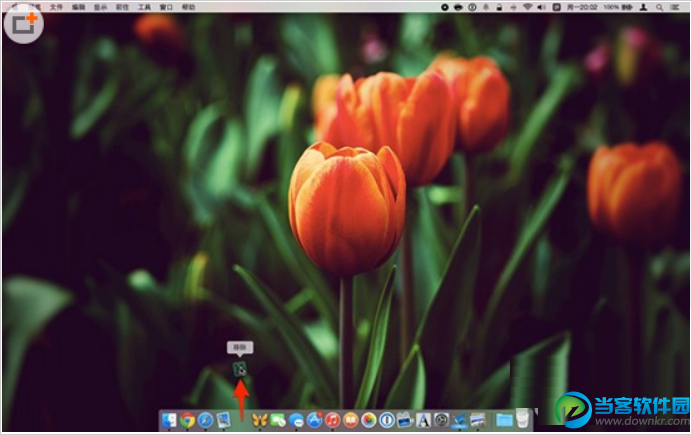The height and width of the screenshot is (435, 691).
Task: Open the 文件 menu
Action: point(56,7)
